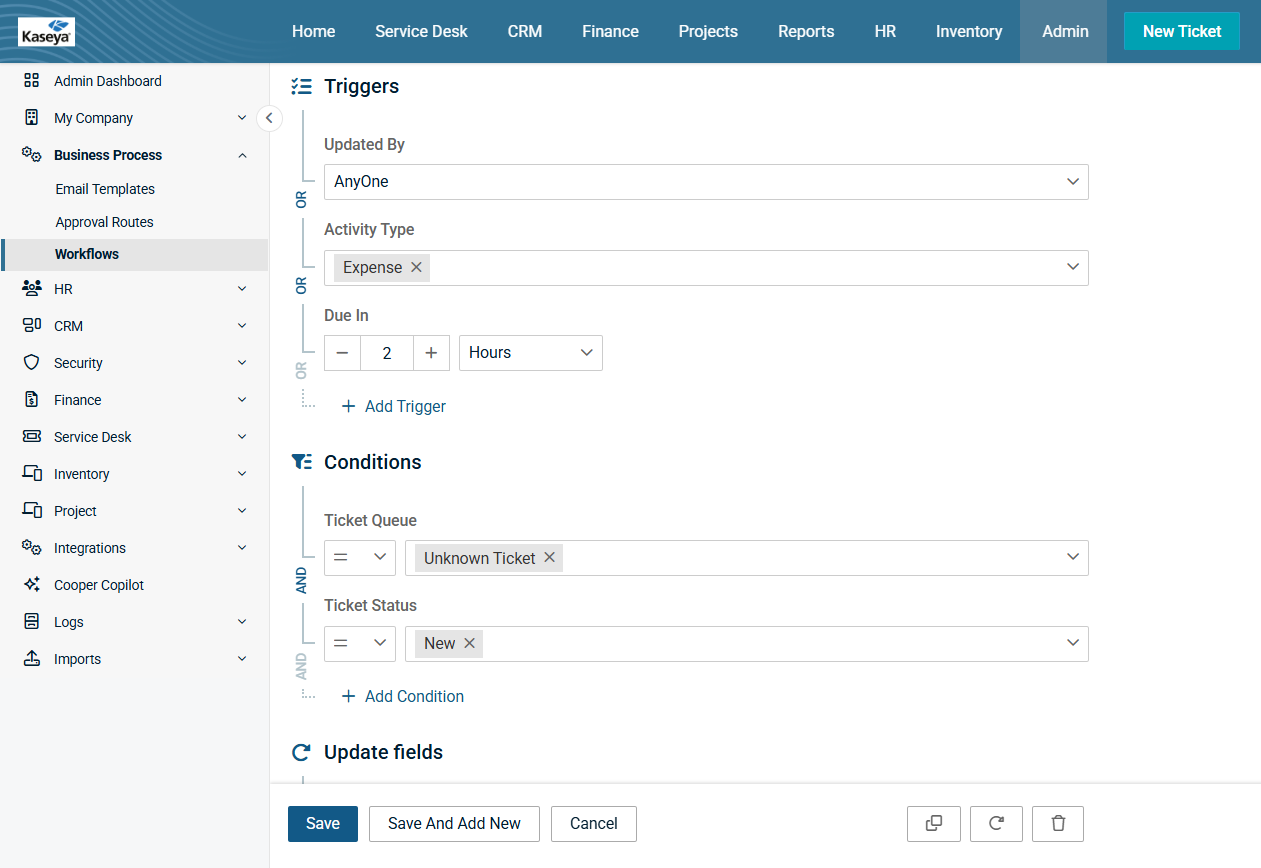Remove the New status tag
The width and height of the screenshot is (1261, 868).
[x=469, y=643]
